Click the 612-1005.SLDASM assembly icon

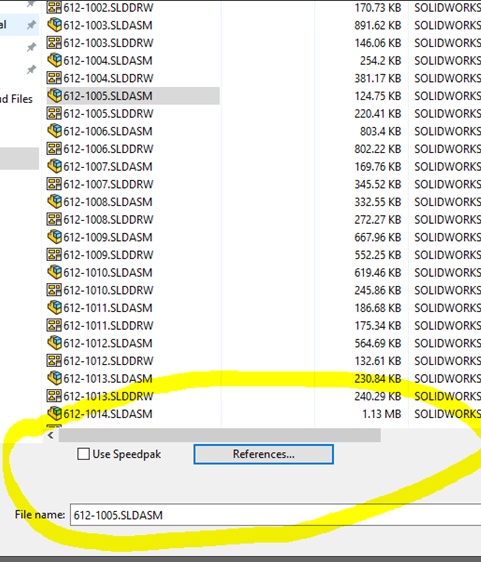54,95
